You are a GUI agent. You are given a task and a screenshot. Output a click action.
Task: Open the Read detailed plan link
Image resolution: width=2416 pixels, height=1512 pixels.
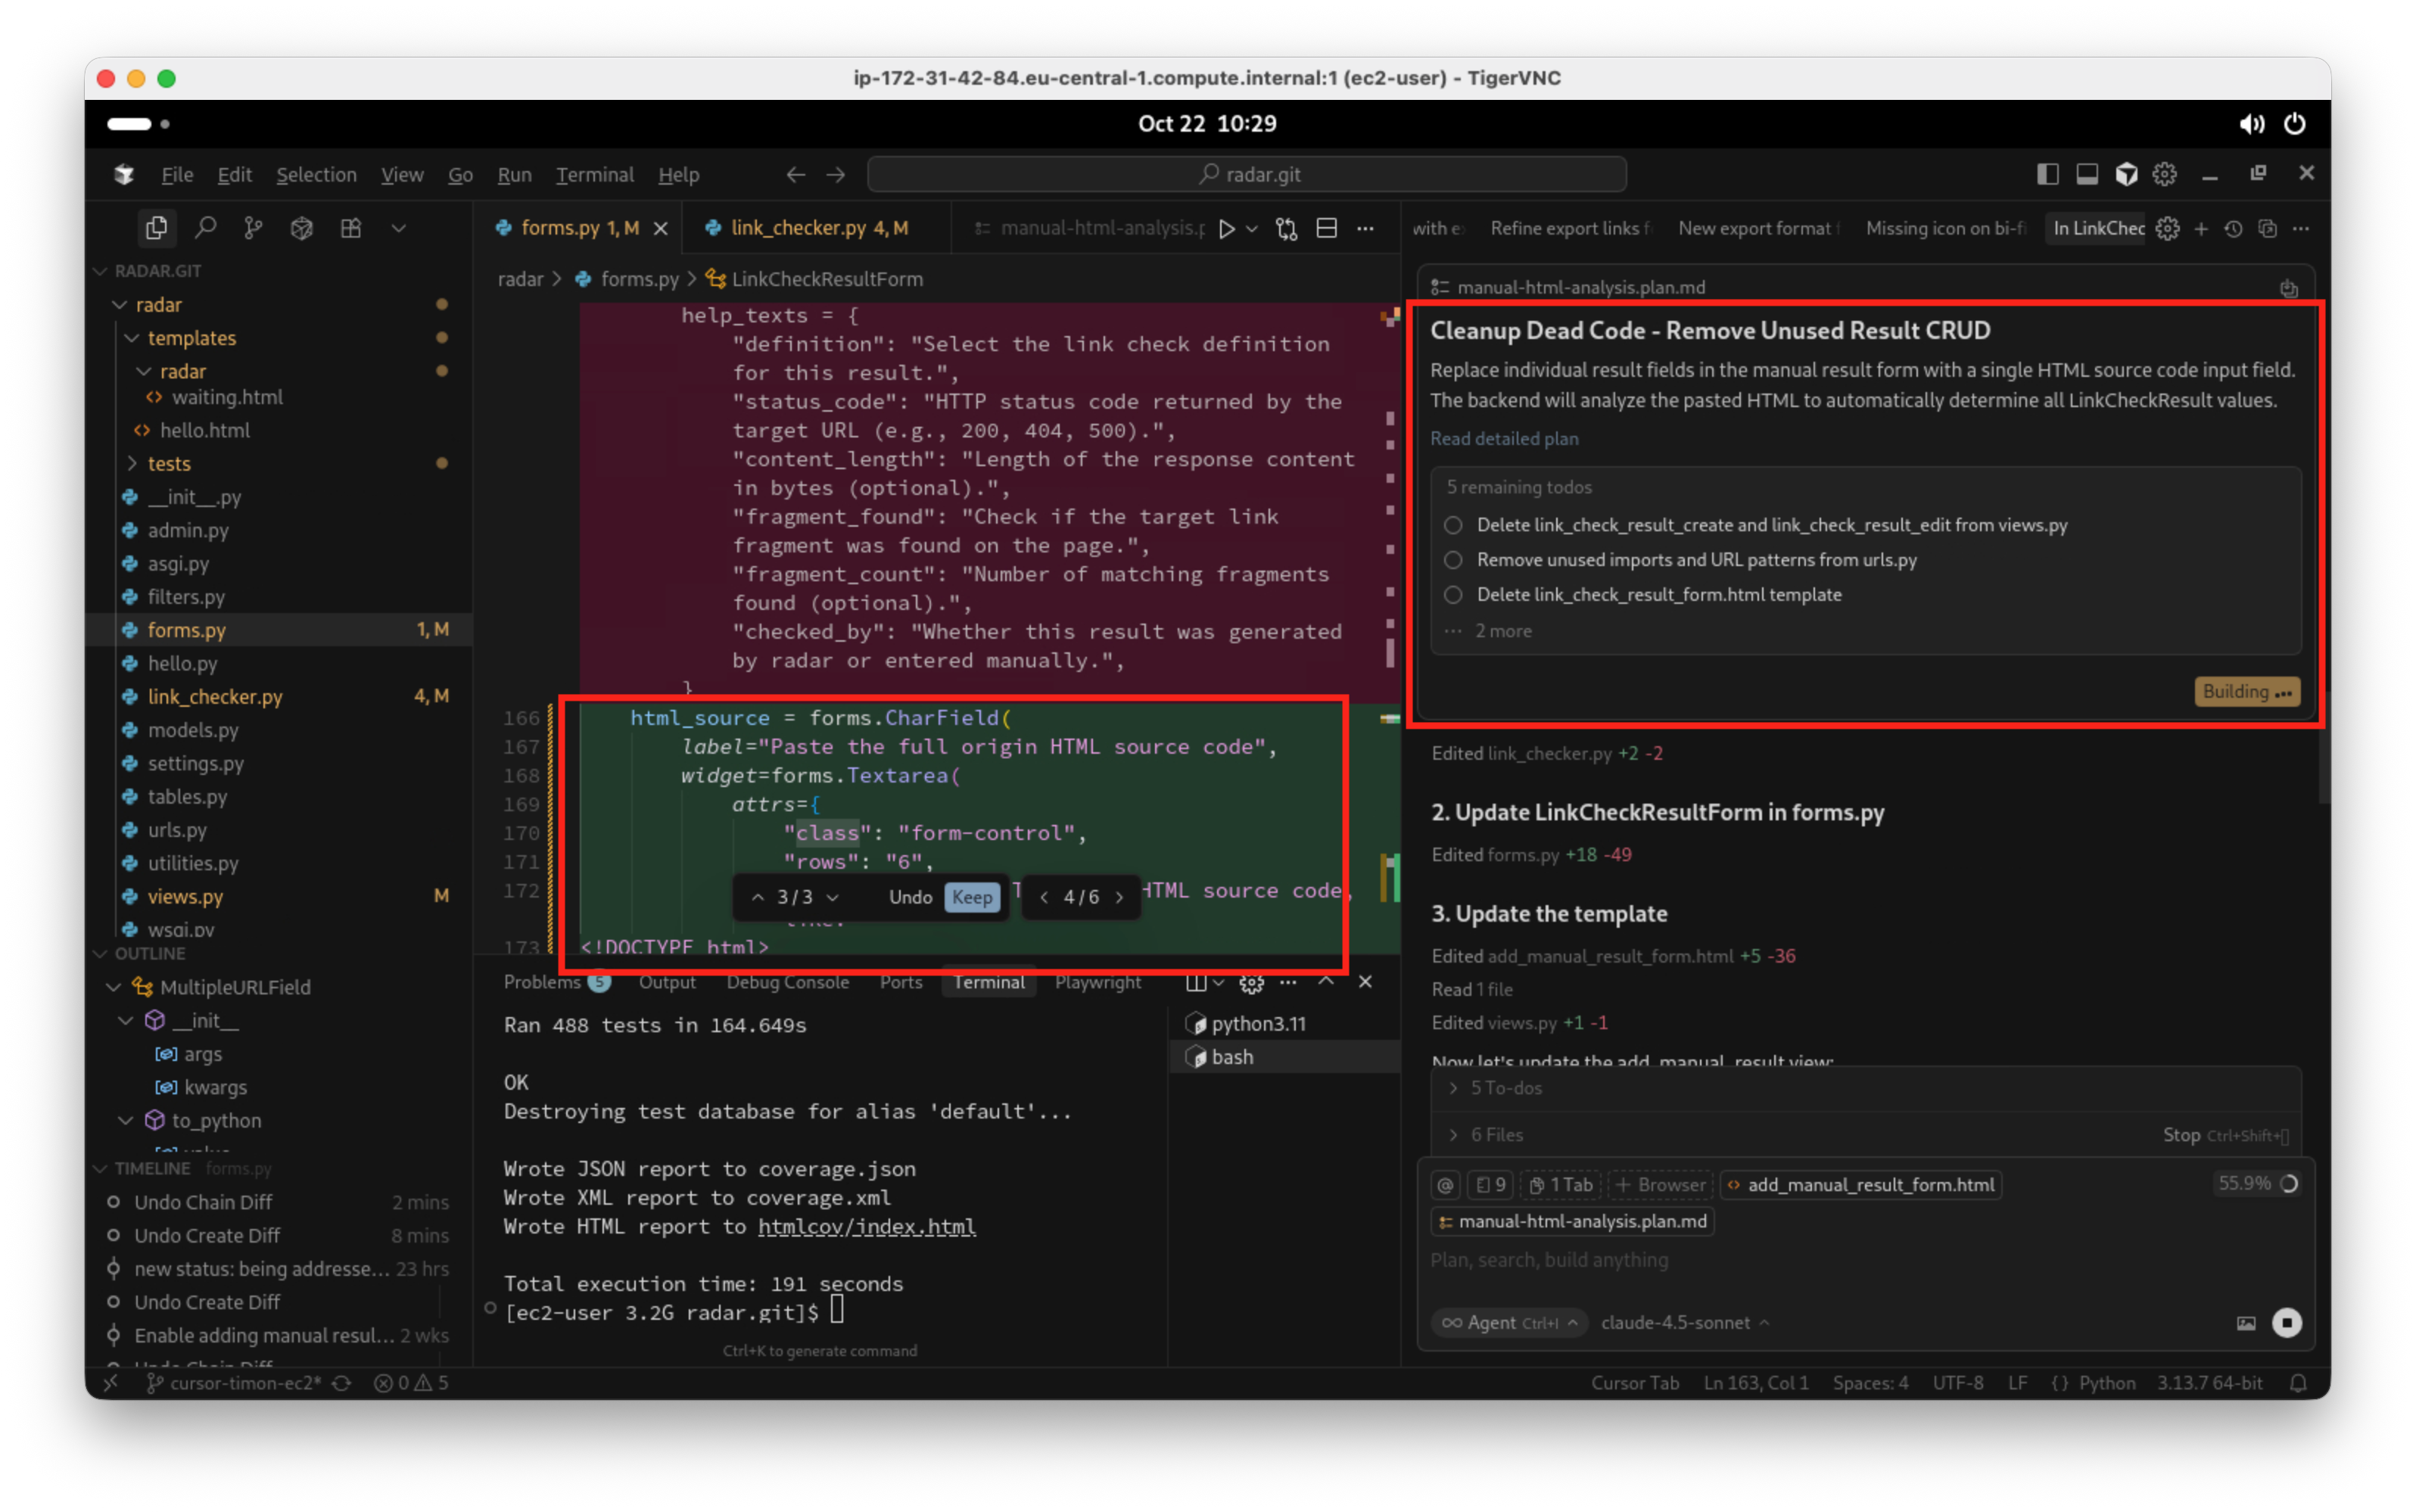coord(1503,439)
